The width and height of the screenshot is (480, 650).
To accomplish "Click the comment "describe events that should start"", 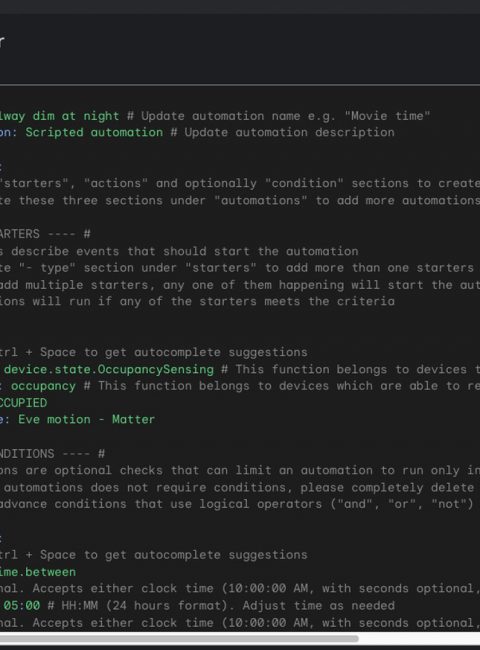I will [x=184, y=251].
